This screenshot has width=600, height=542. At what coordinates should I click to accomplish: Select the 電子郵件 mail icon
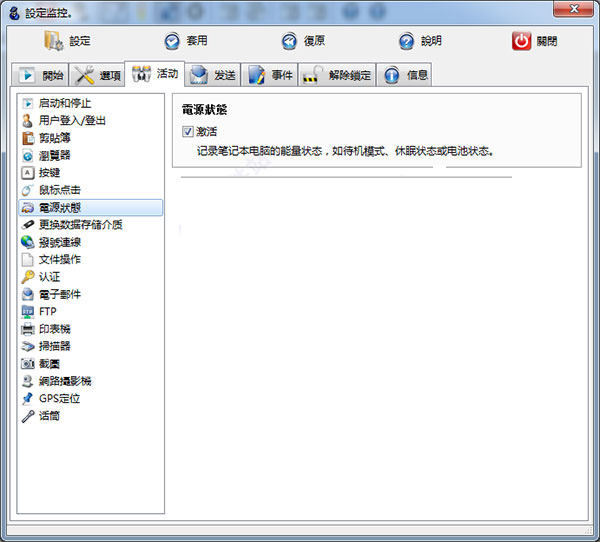coord(28,294)
